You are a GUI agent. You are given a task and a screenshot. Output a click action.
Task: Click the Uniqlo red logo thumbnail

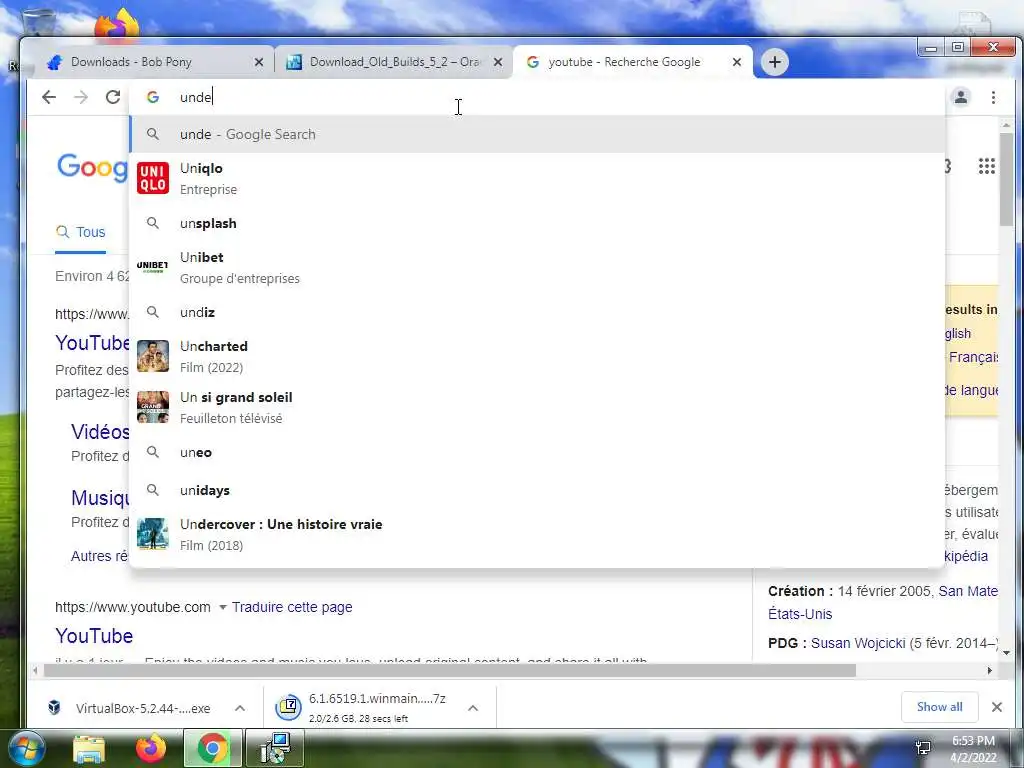click(153, 178)
